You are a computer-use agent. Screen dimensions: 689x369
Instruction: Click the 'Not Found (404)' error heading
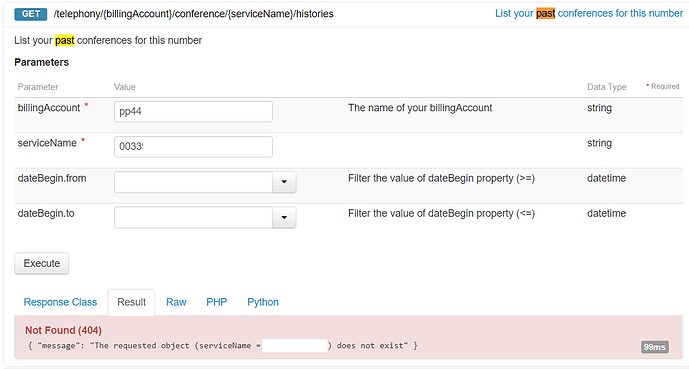point(63,330)
